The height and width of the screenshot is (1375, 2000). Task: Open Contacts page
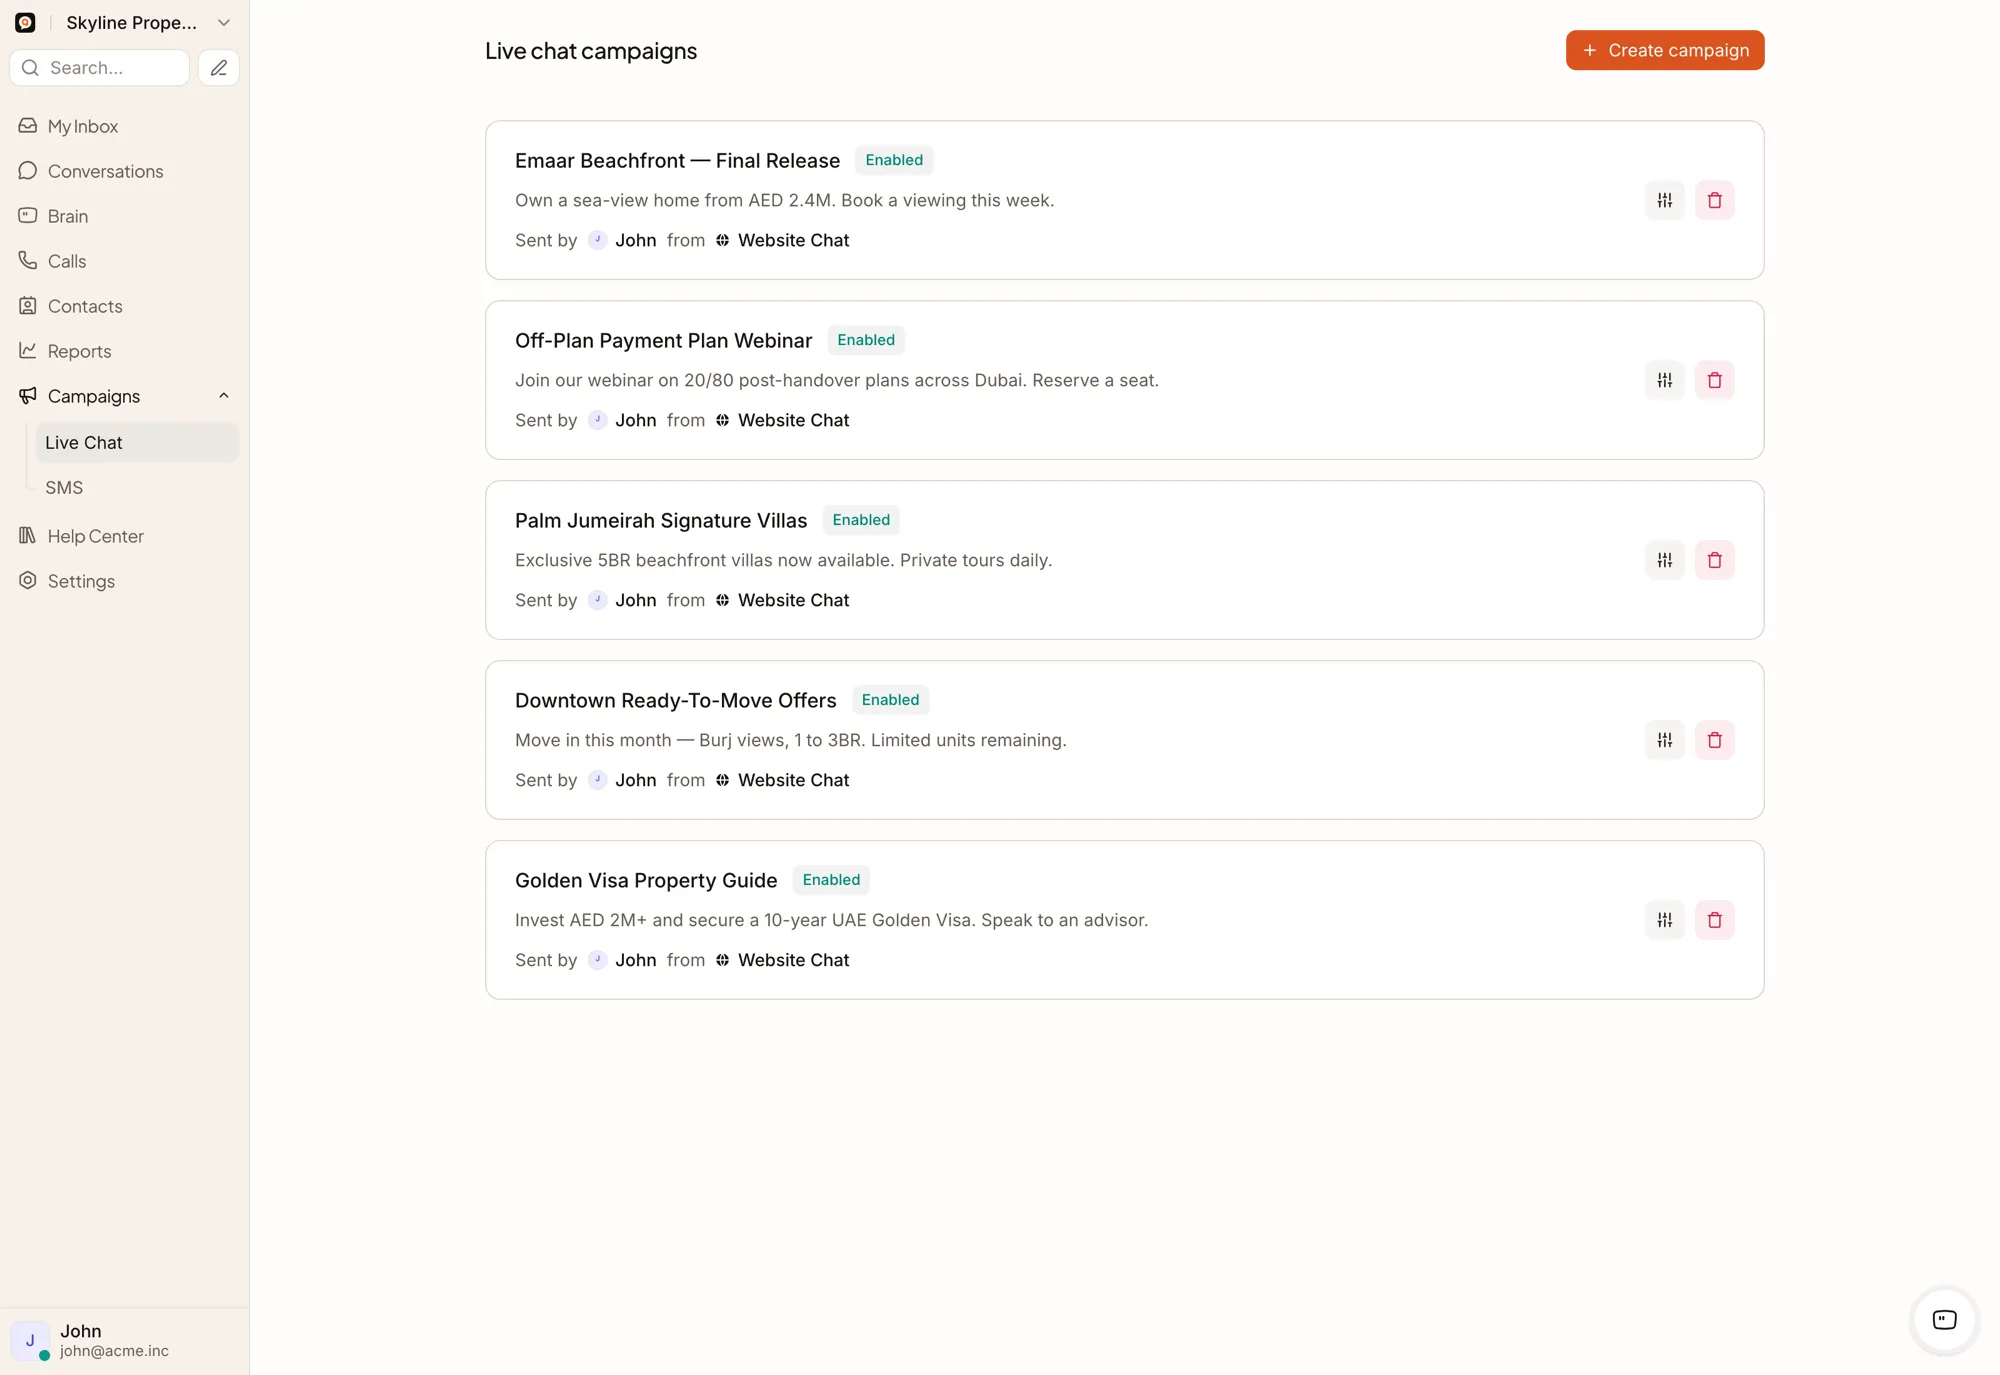click(x=124, y=306)
